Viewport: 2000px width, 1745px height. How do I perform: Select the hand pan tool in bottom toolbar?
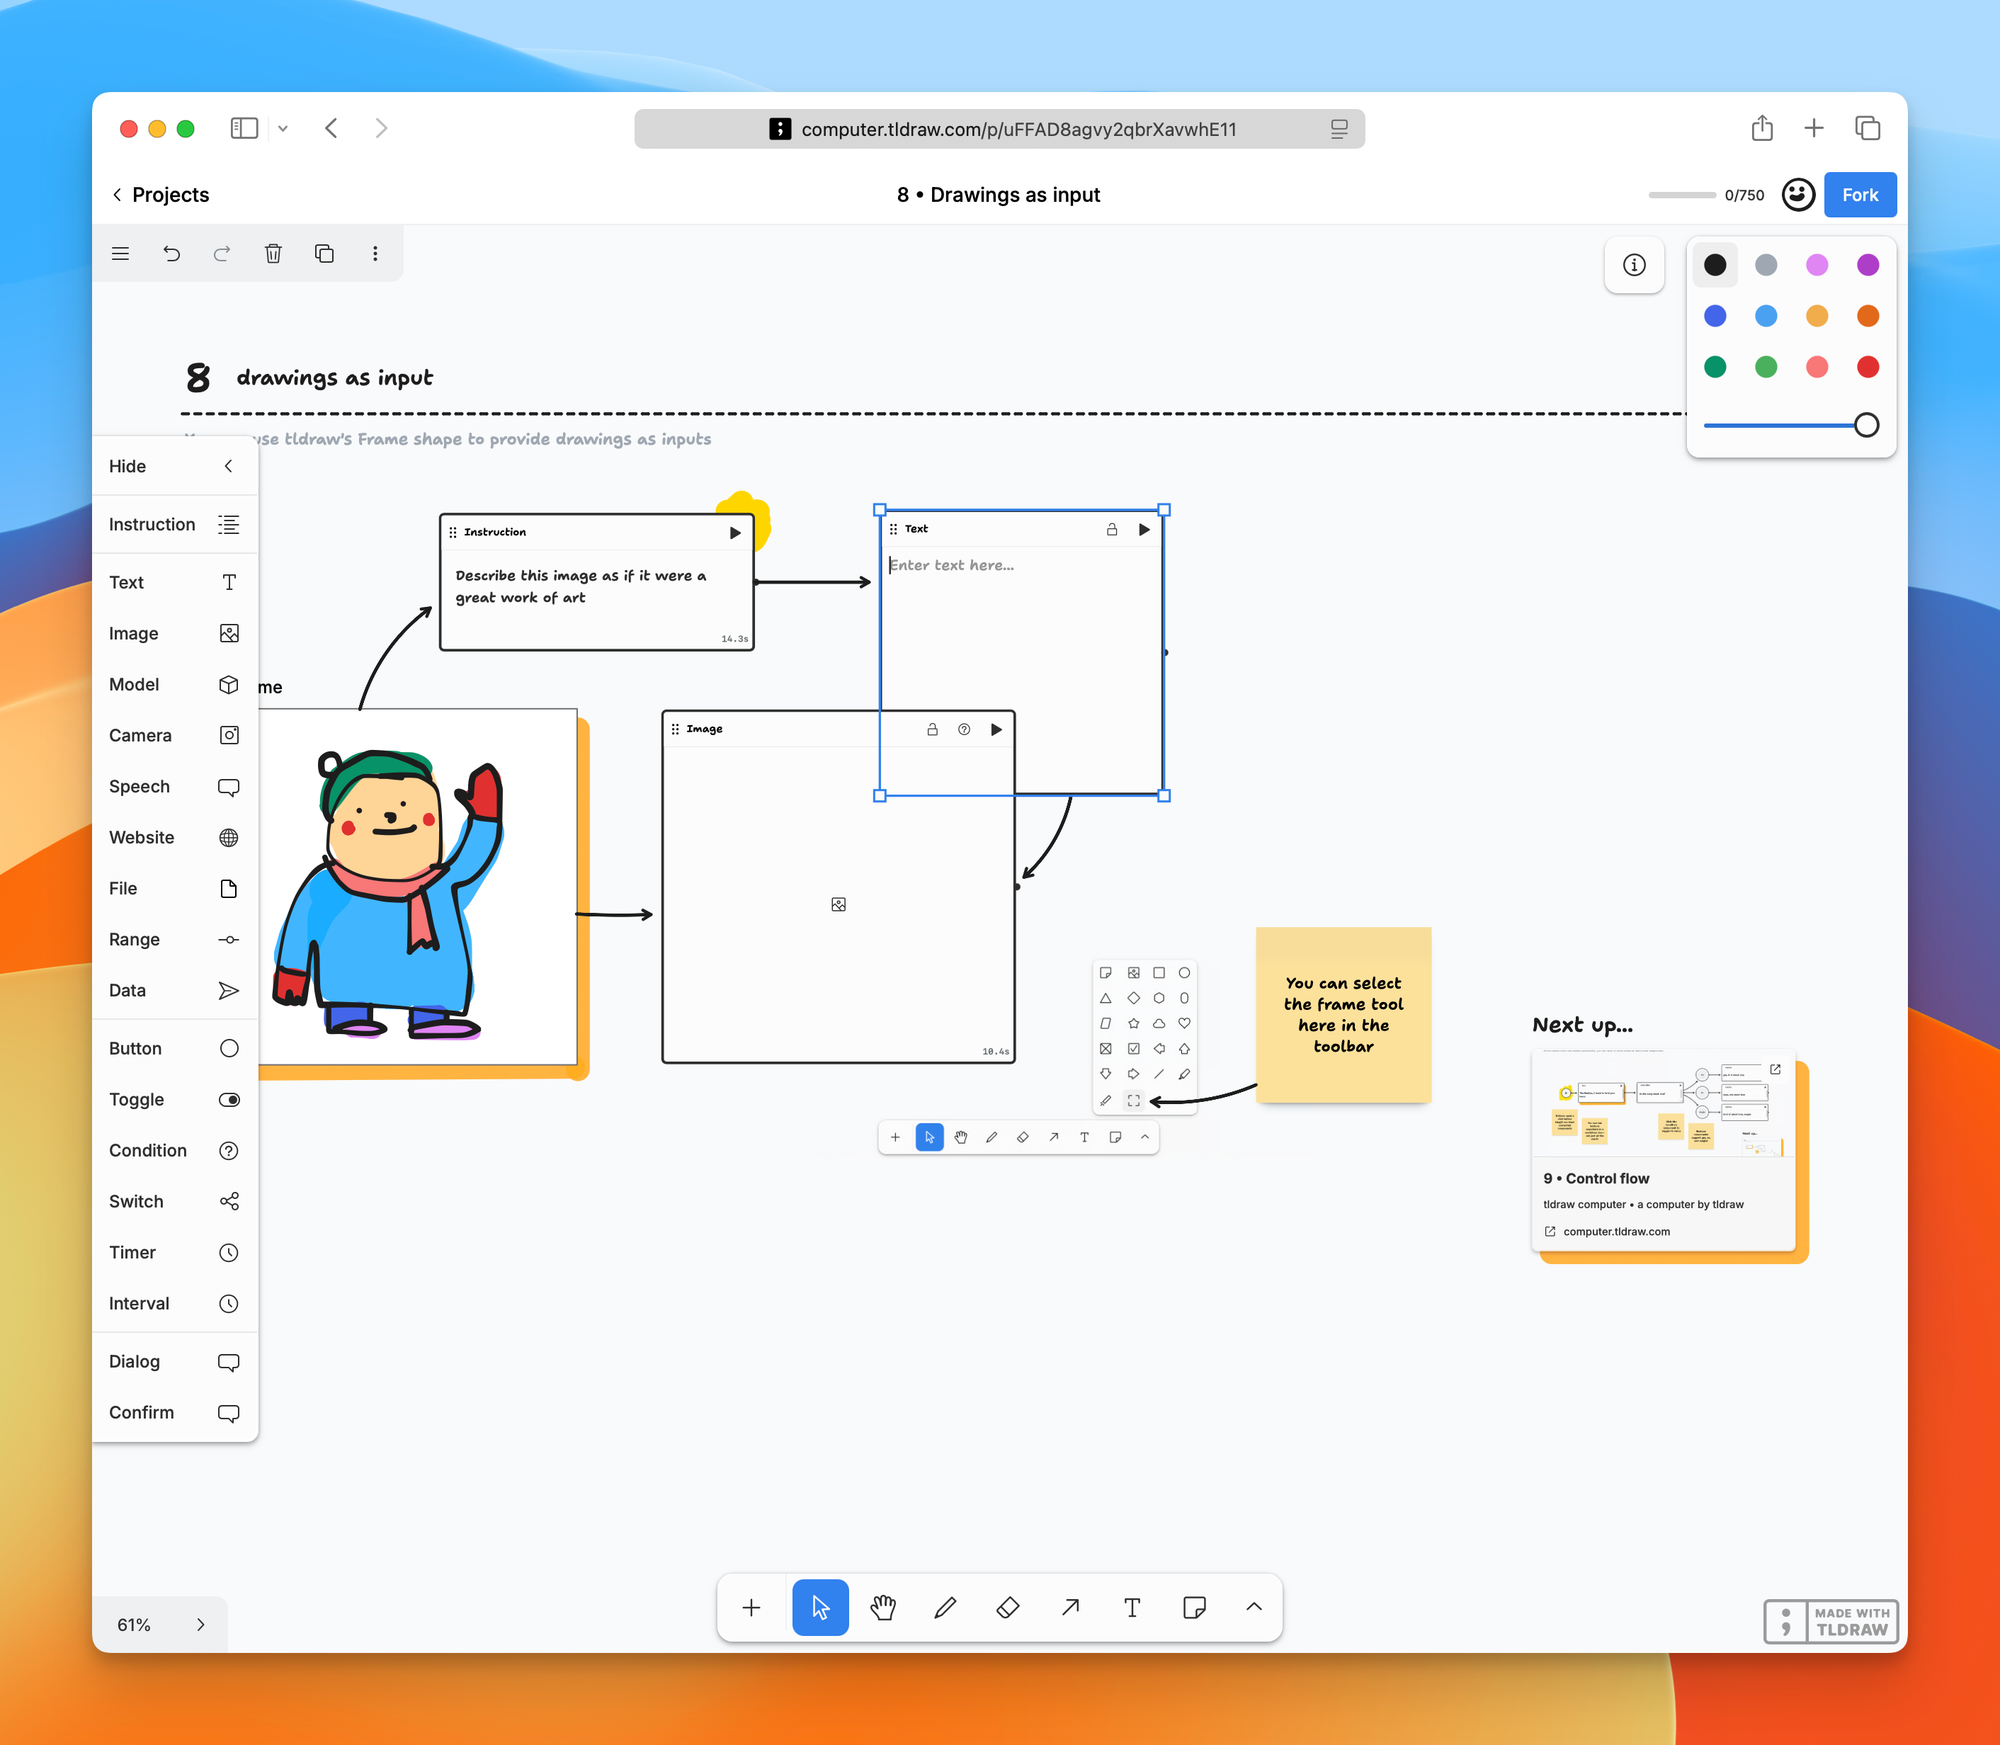[883, 1607]
